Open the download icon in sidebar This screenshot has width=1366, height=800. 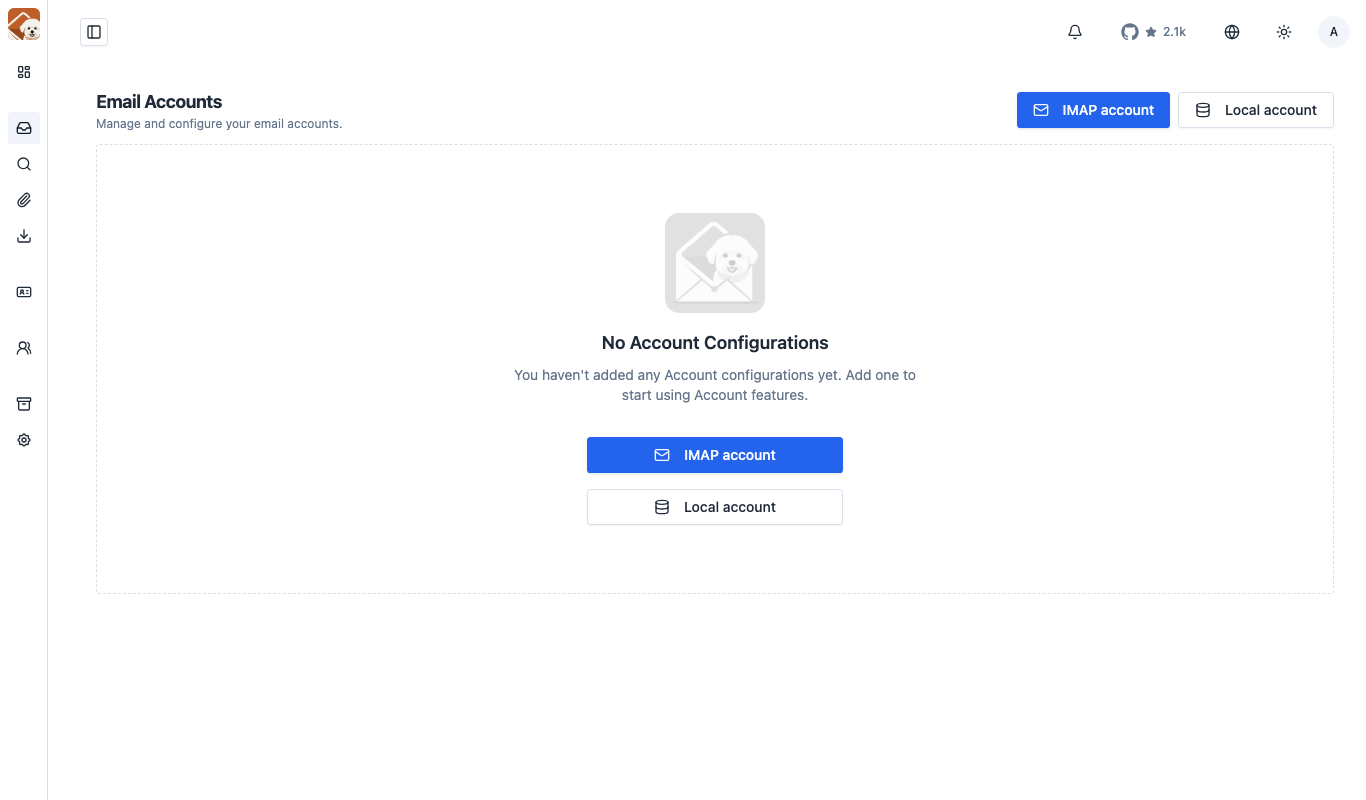pos(24,236)
